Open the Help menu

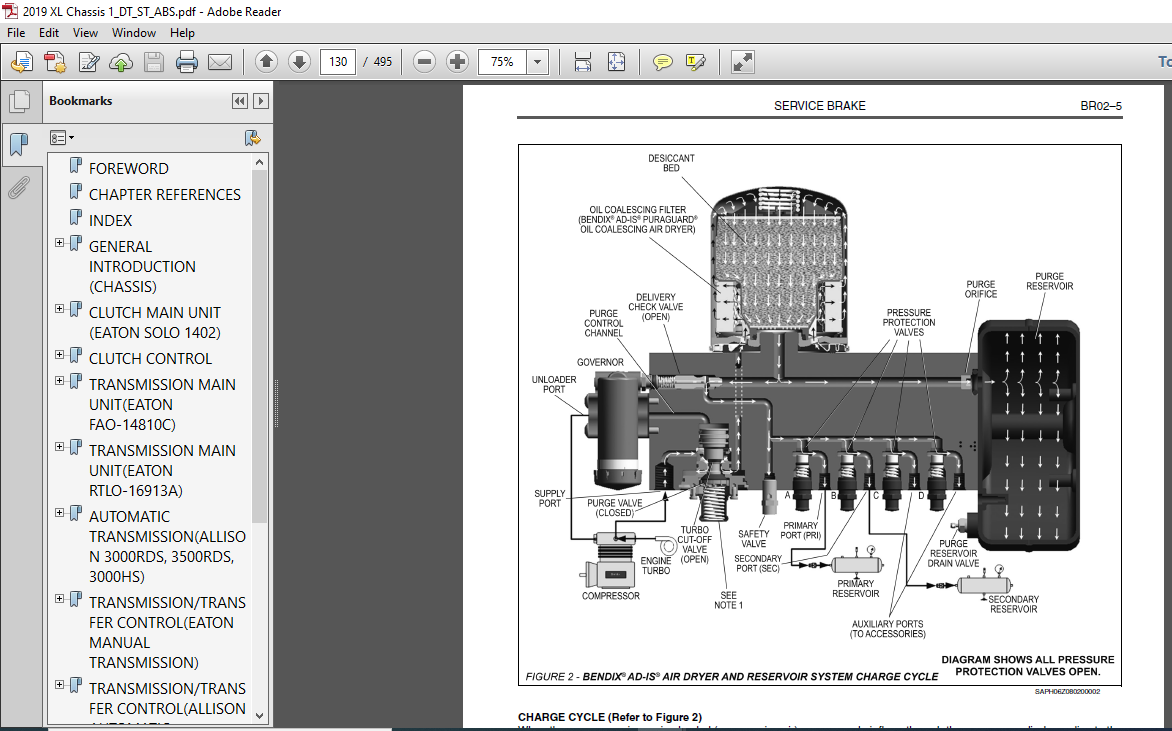182,33
